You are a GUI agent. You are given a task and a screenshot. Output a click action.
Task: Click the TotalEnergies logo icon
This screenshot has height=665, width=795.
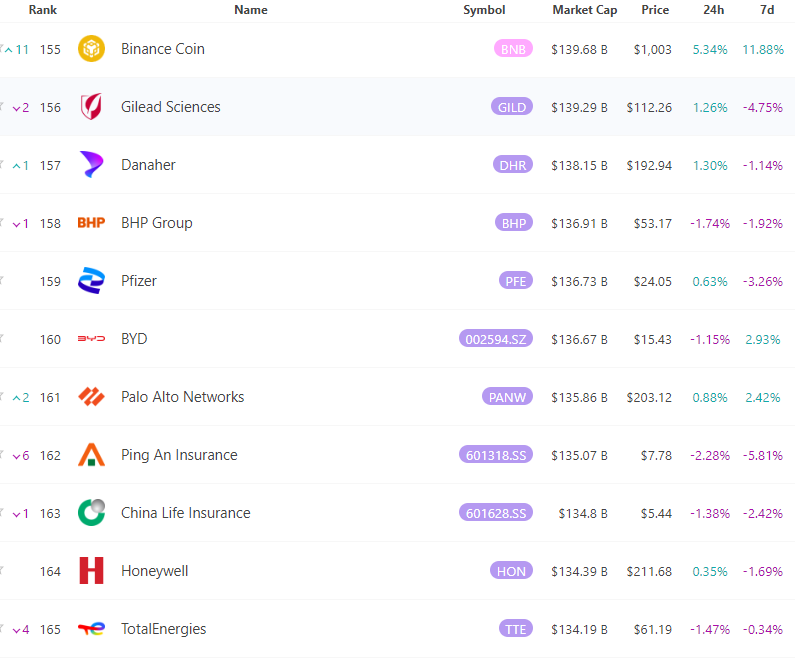91,629
